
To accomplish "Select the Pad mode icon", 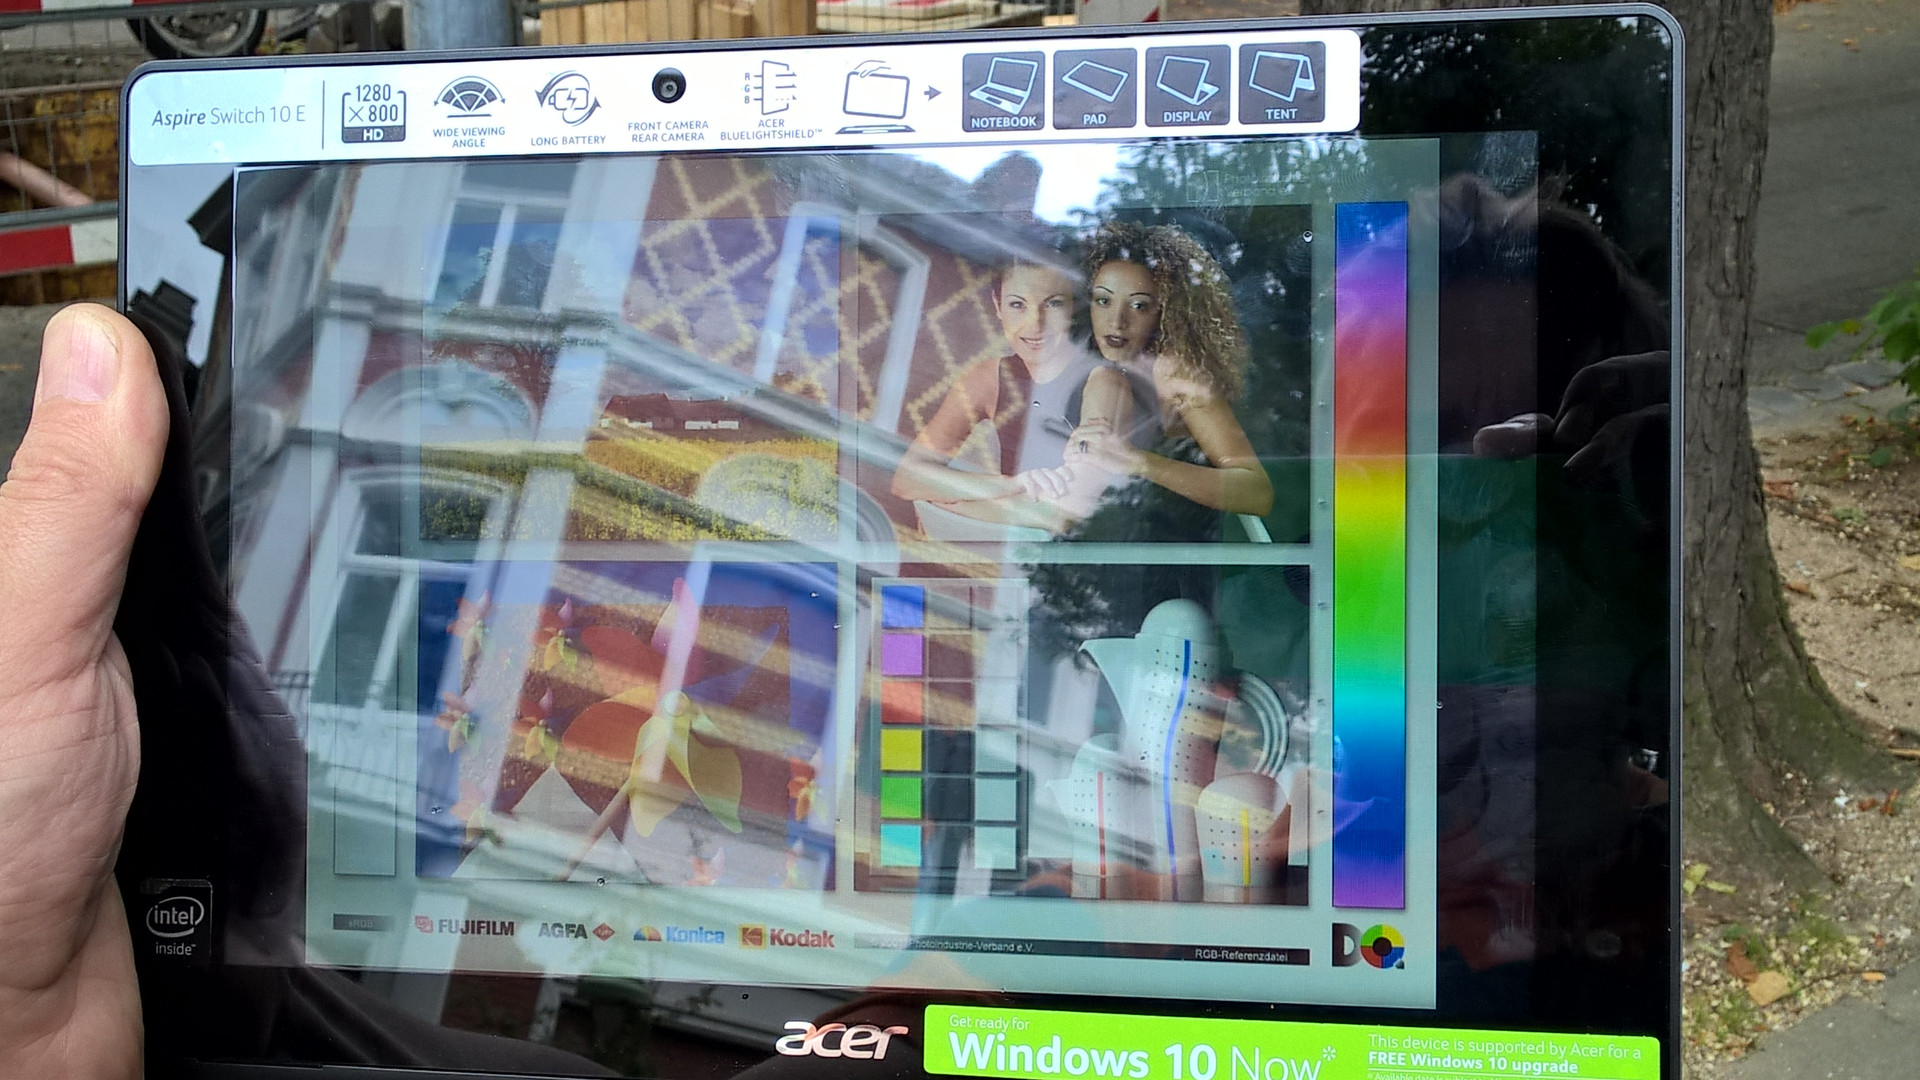I will [x=1094, y=89].
